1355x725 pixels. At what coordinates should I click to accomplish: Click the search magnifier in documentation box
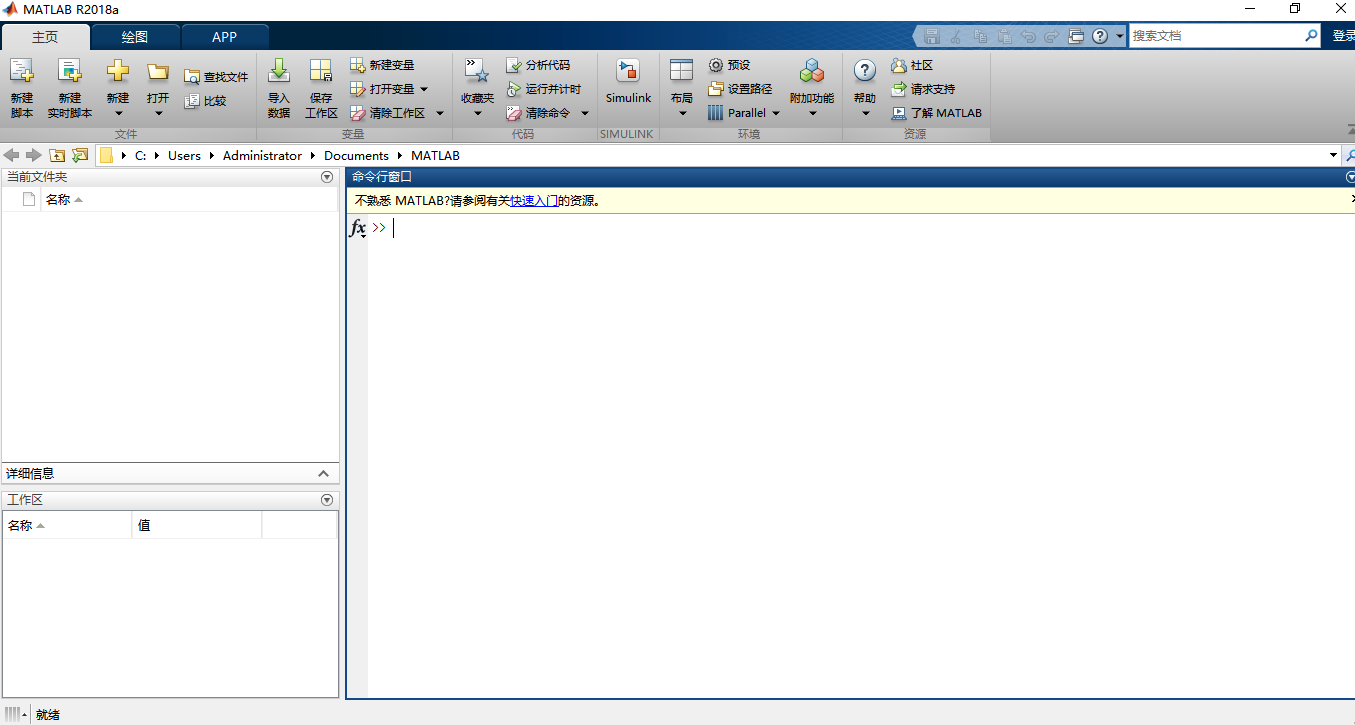pos(1312,36)
